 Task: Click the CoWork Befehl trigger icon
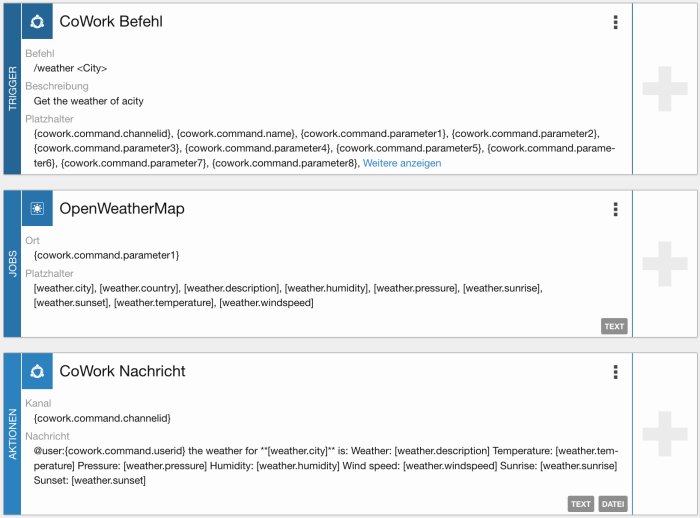pos(37,21)
